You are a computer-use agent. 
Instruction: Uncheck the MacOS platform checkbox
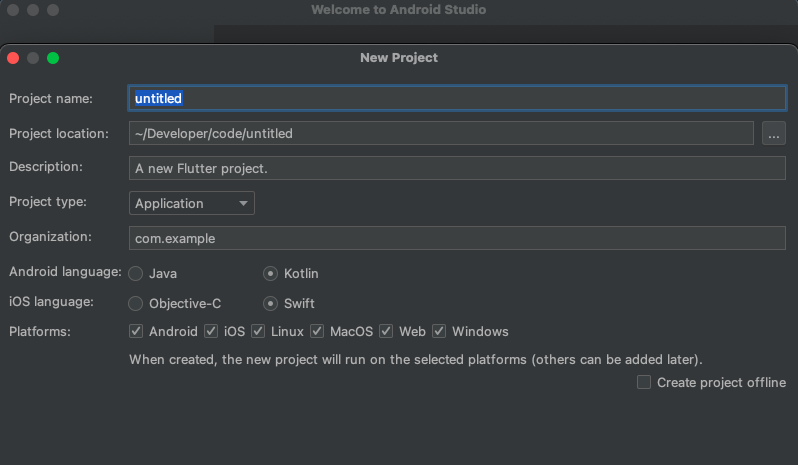[x=317, y=331]
